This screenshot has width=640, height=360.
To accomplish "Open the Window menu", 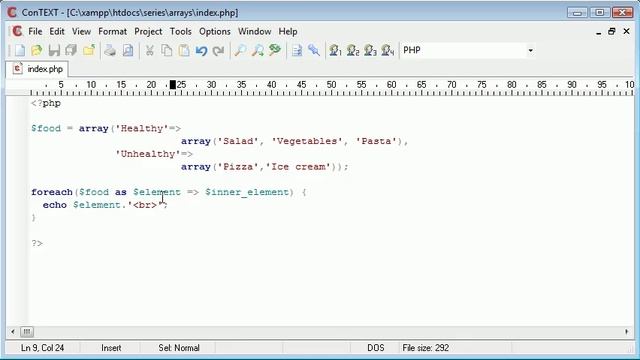I will coord(254,31).
